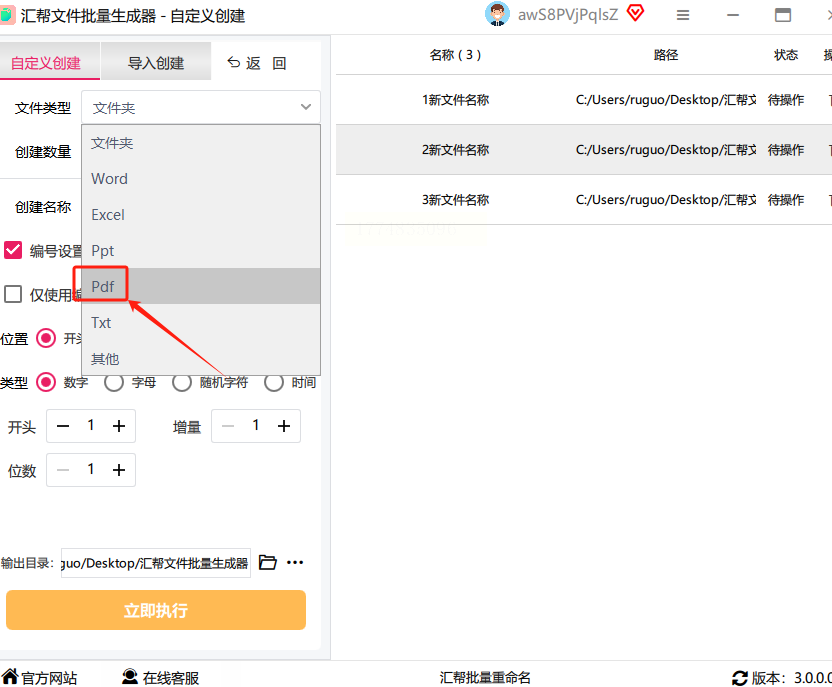This screenshot has width=832, height=687.
Task: Click the version refresh icon
Action: coord(740,678)
